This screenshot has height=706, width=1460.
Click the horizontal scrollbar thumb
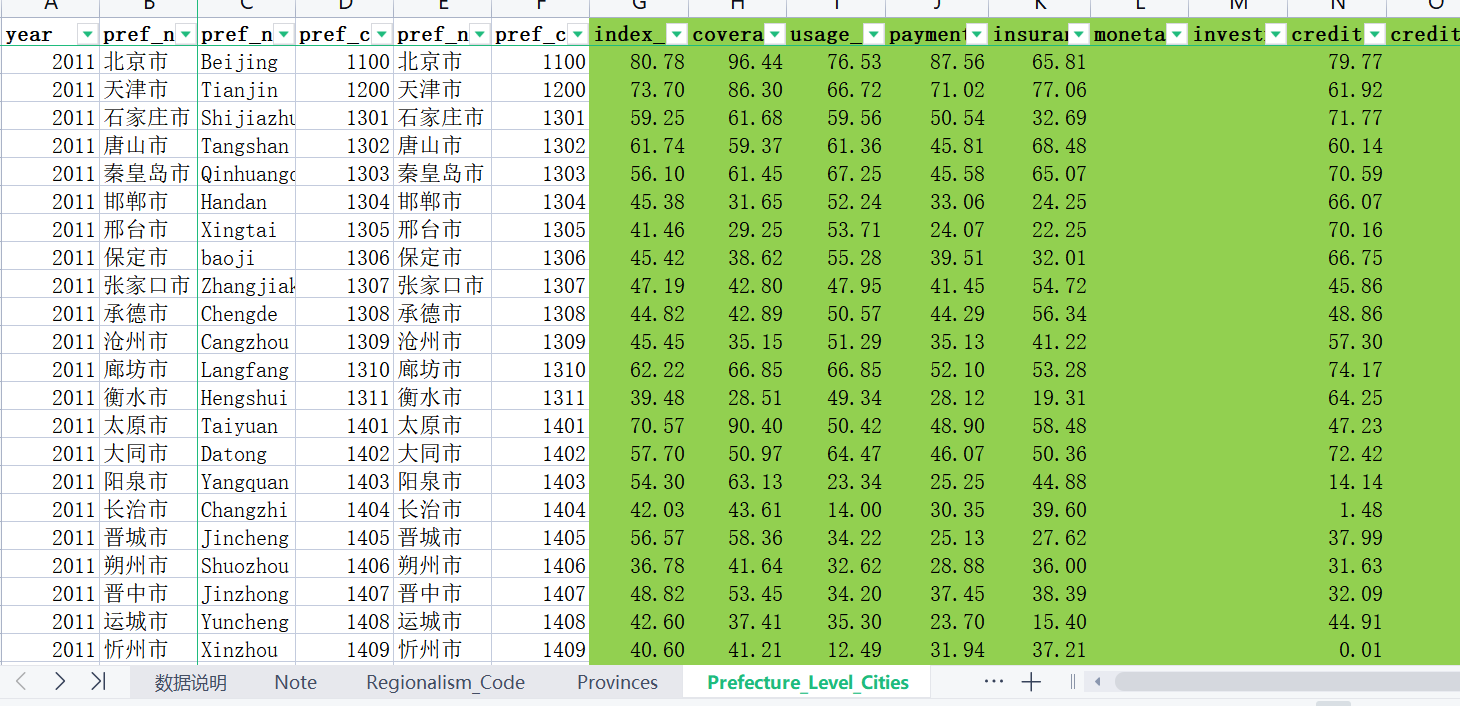[x=1287, y=682]
